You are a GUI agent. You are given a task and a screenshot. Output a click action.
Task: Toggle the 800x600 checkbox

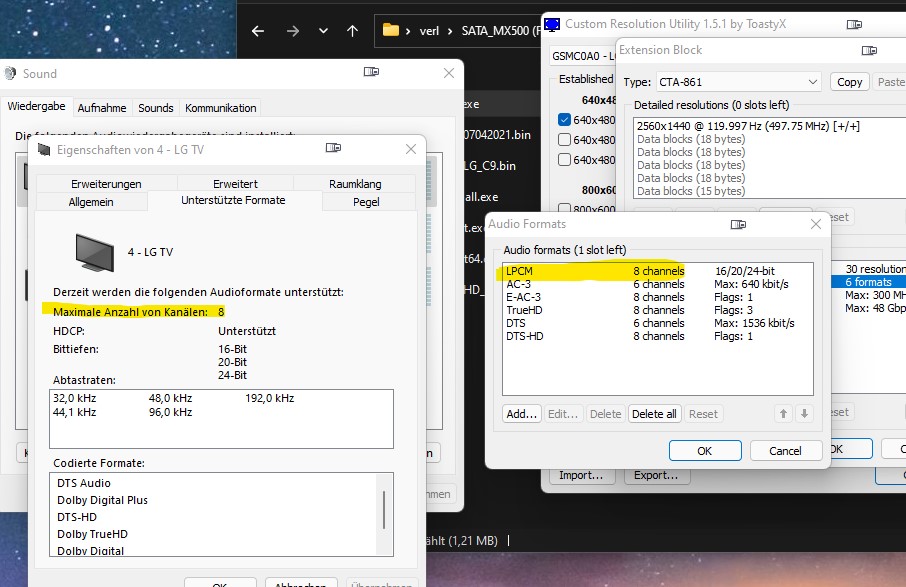pos(565,207)
